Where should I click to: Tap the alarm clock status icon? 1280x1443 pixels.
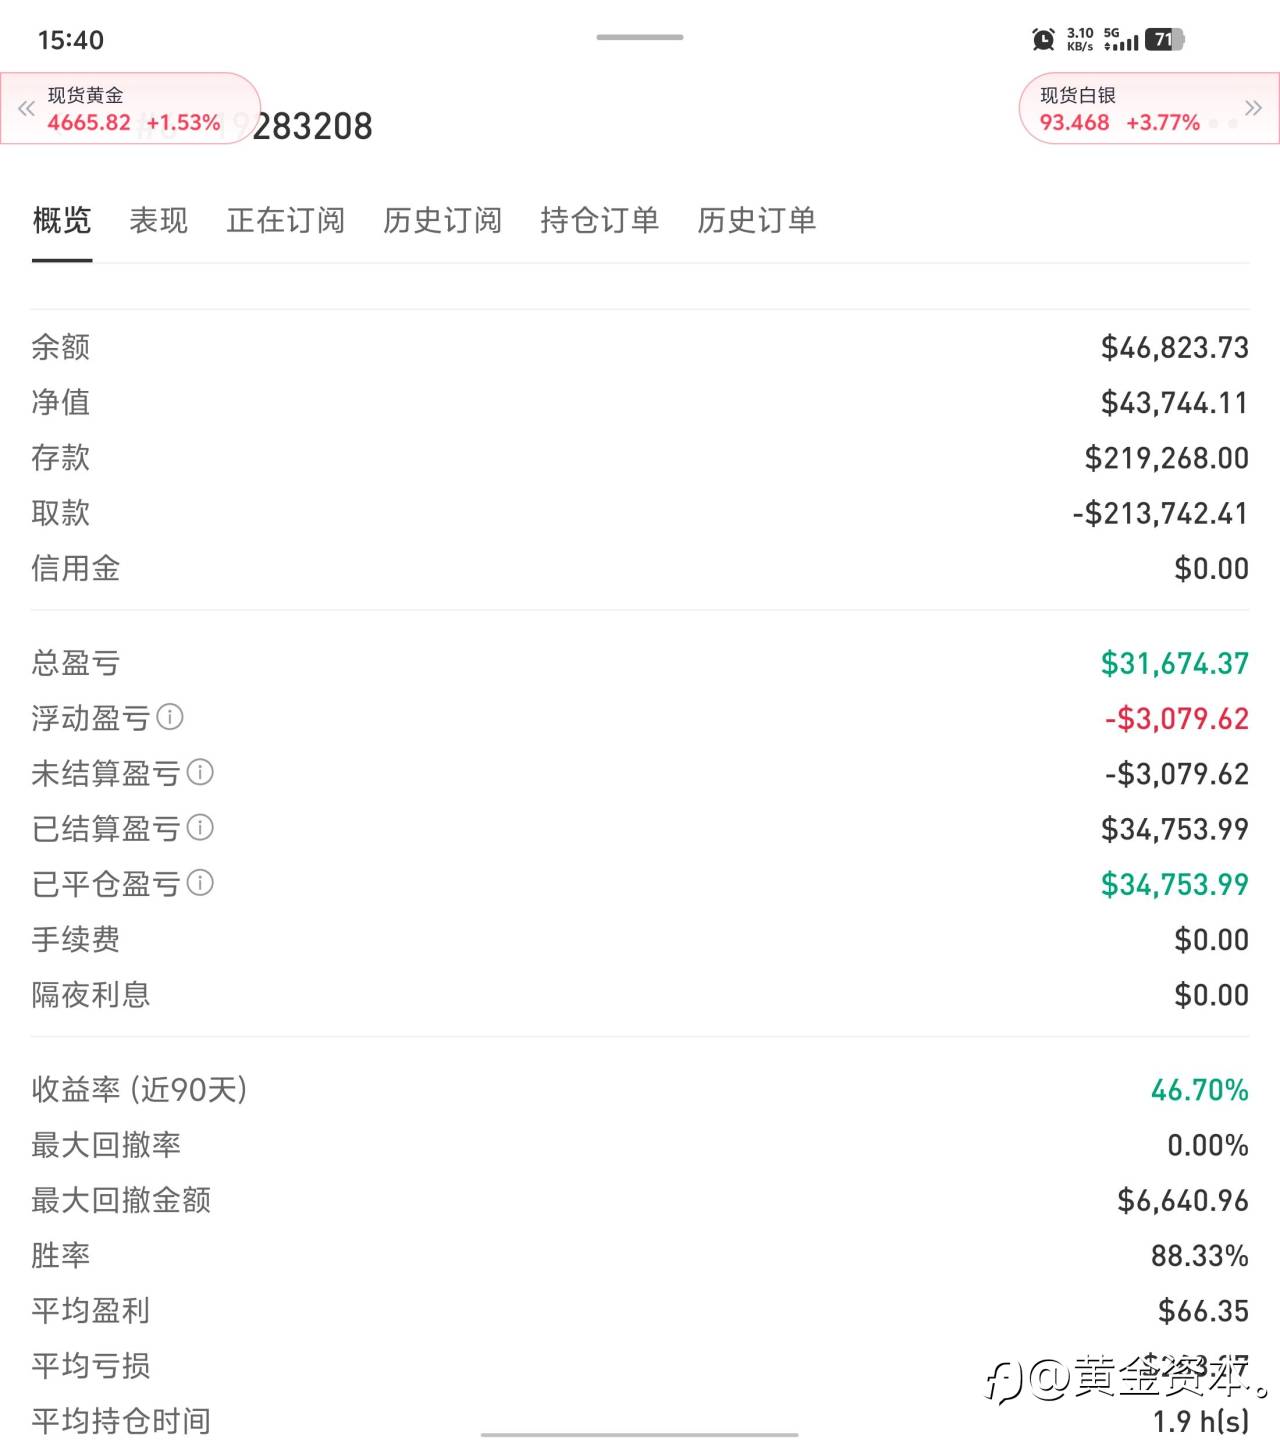1043,40
